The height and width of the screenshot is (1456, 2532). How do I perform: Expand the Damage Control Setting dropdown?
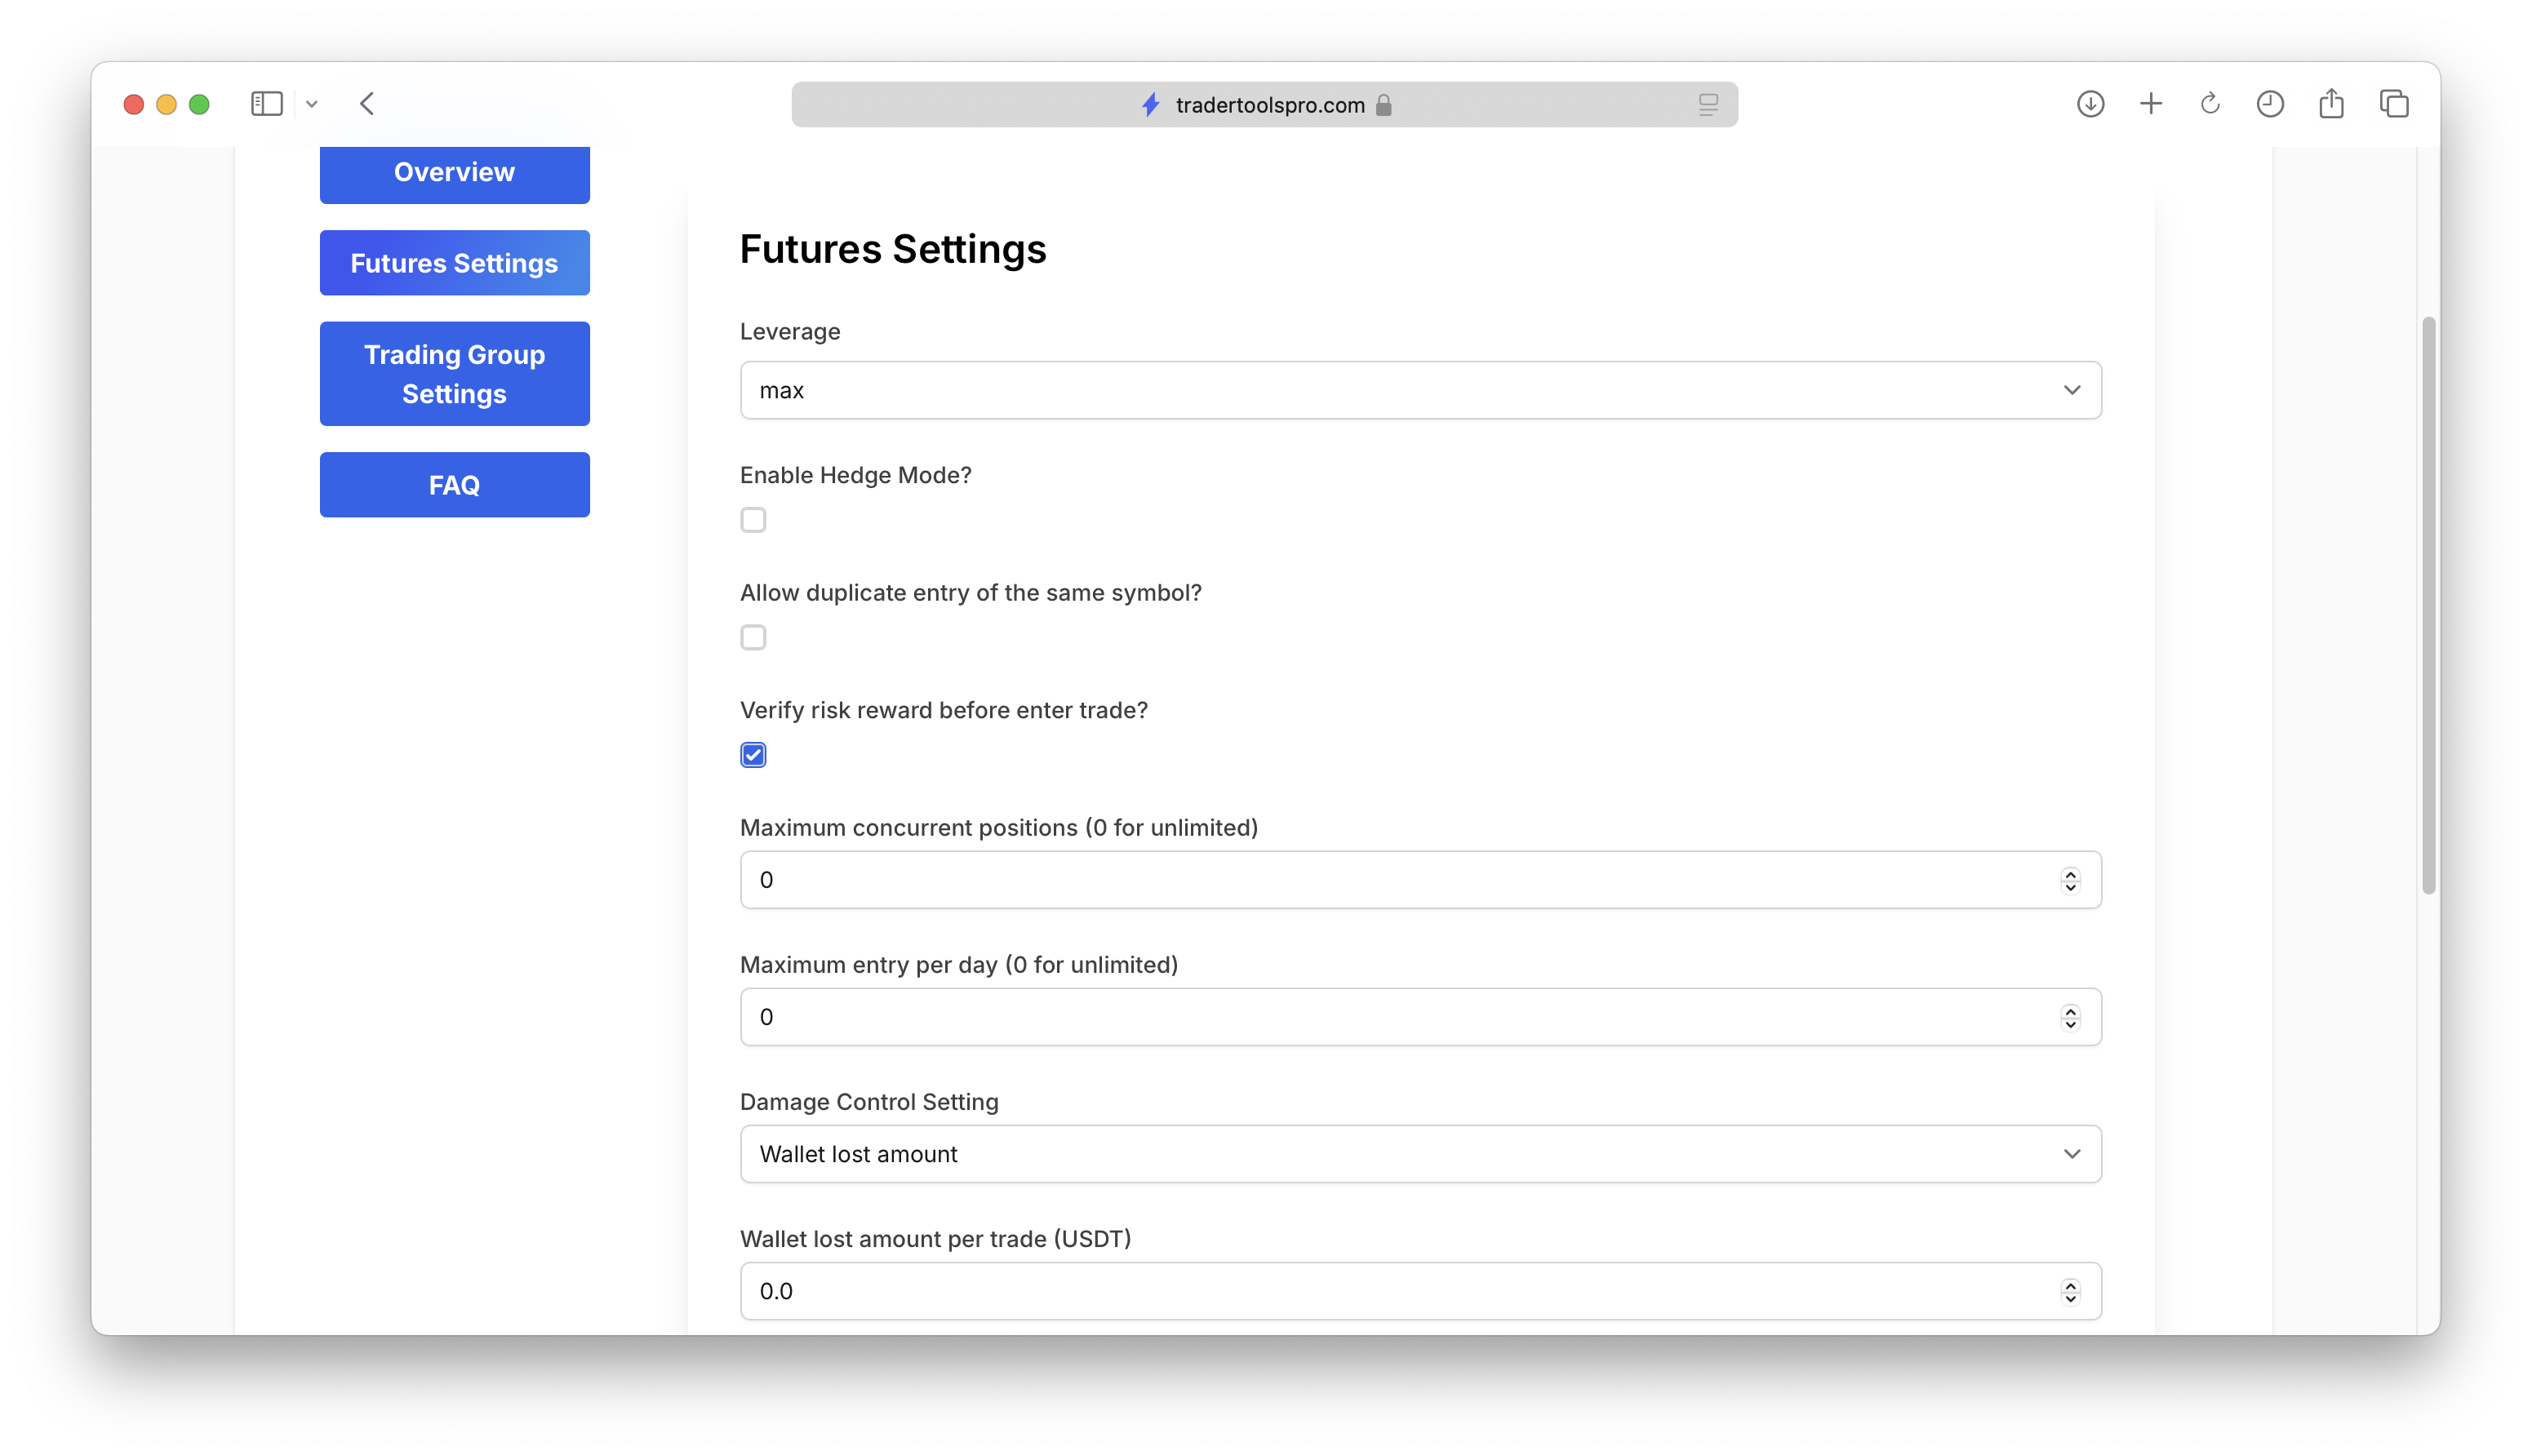[x=1420, y=1154]
